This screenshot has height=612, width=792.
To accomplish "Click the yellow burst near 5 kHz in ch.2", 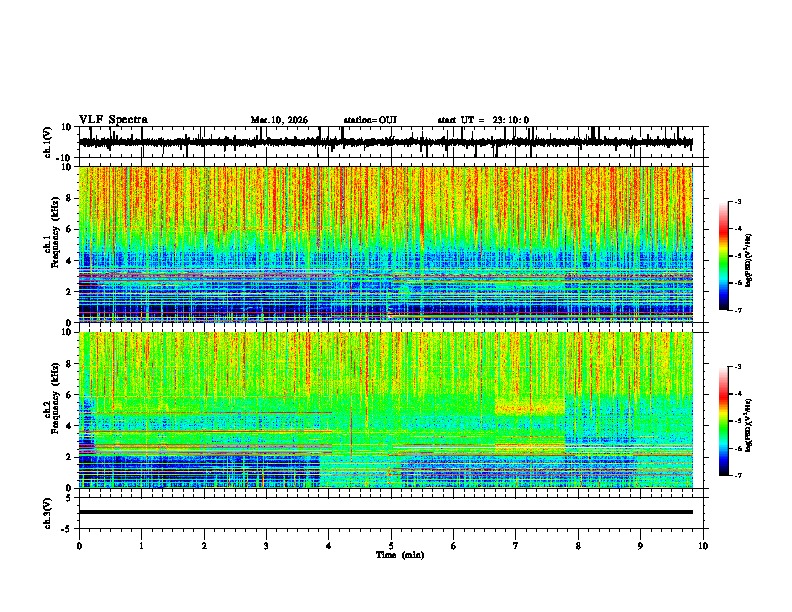I will pos(529,407).
